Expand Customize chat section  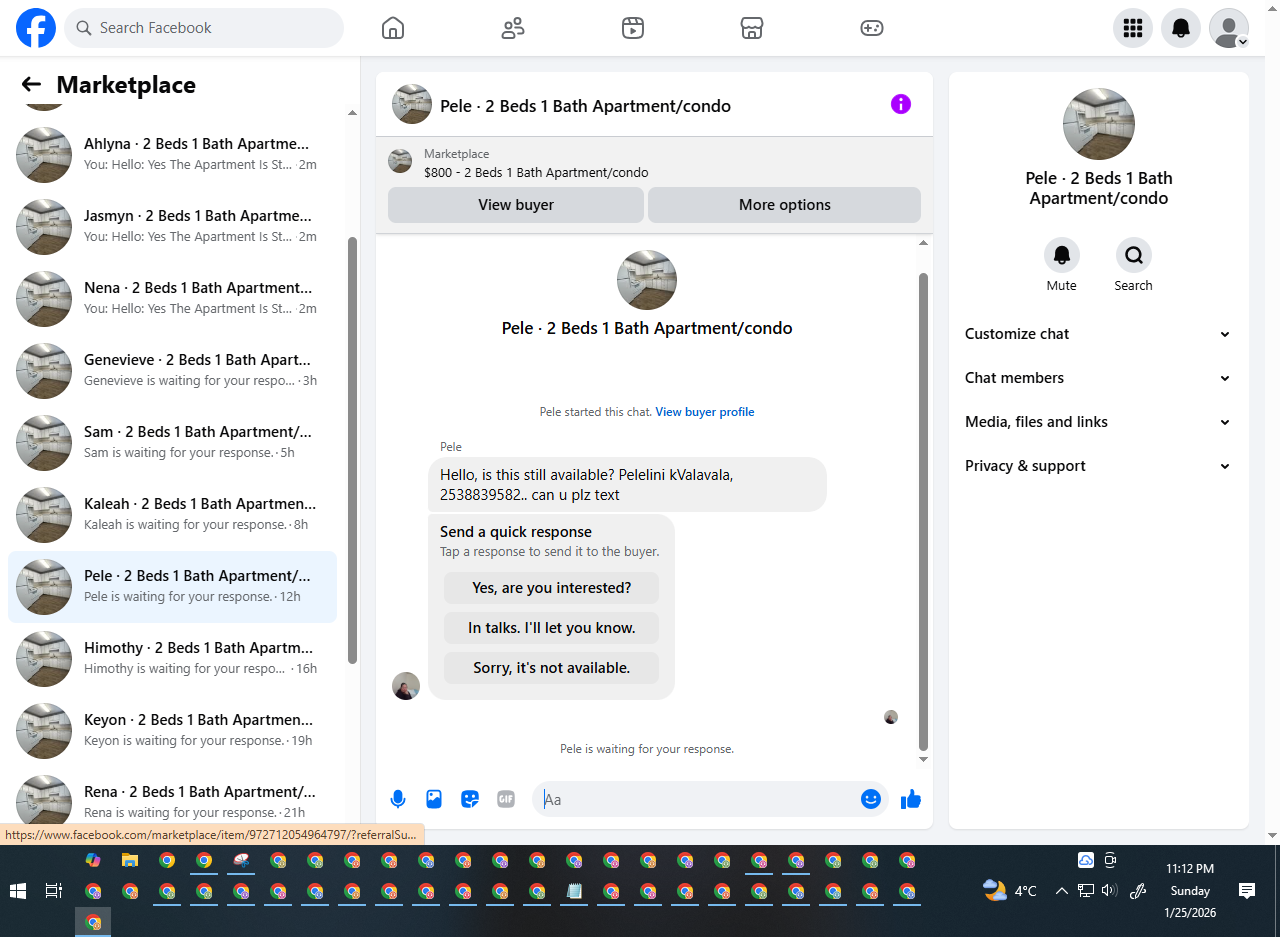tap(1098, 334)
